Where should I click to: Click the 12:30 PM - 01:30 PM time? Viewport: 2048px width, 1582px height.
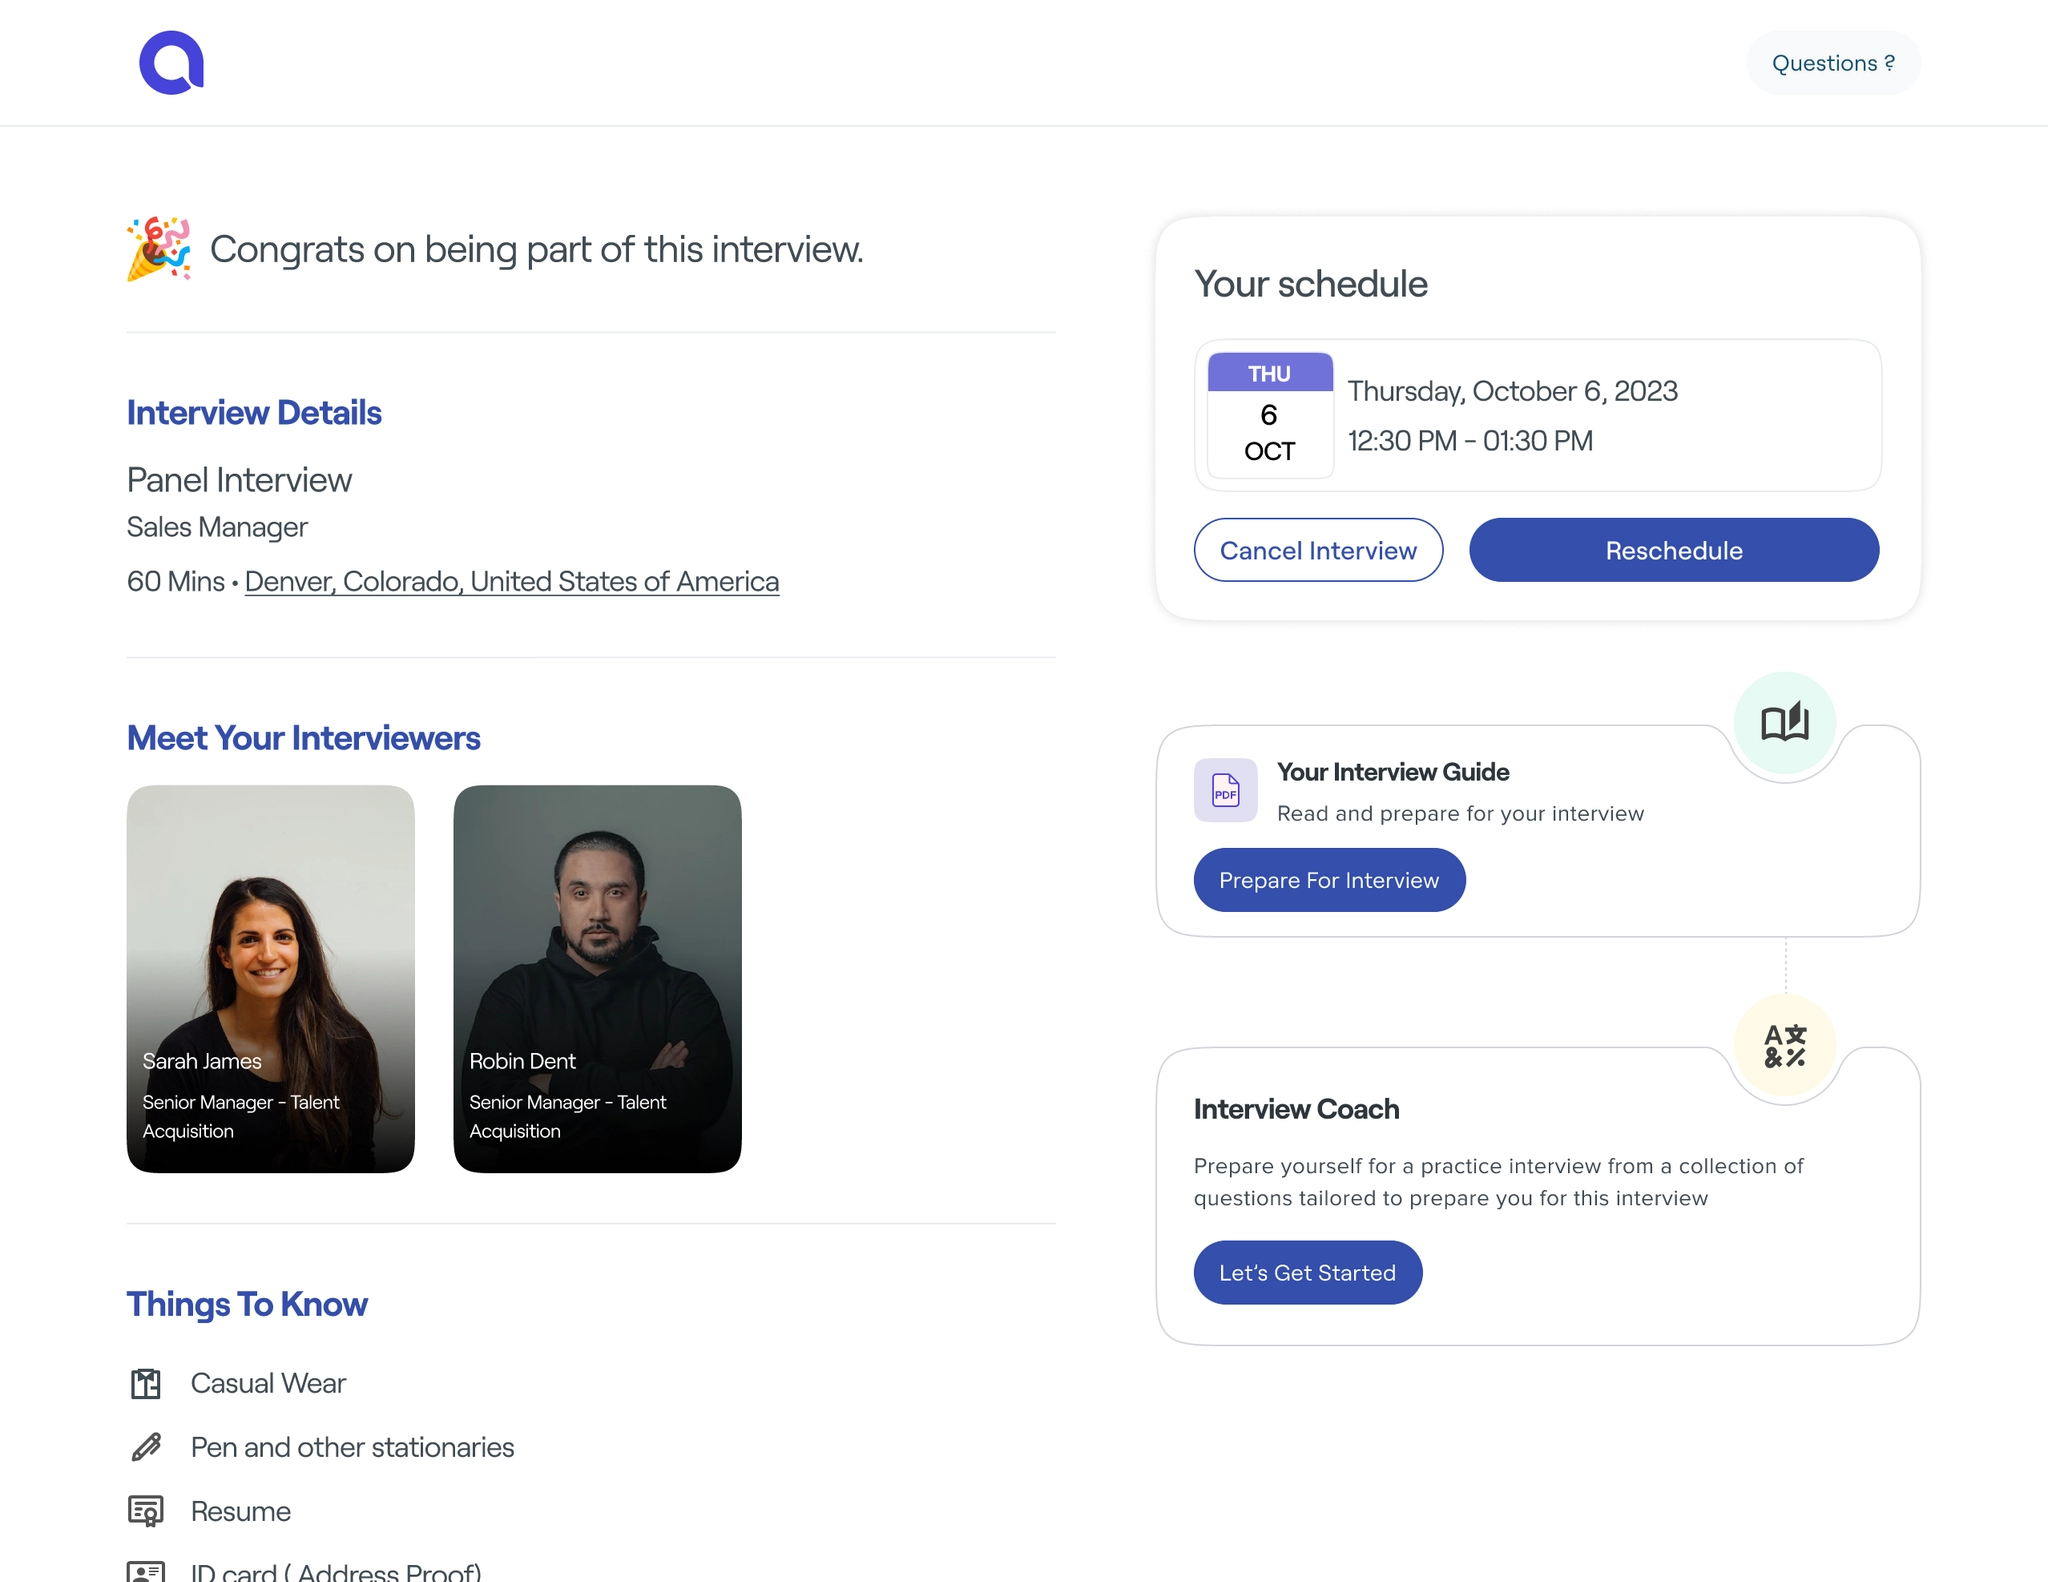click(1471, 441)
